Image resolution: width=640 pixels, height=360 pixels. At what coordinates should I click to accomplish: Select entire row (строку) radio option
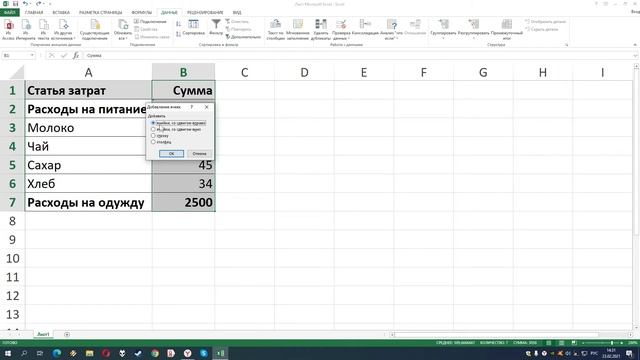(x=160, y=136)
